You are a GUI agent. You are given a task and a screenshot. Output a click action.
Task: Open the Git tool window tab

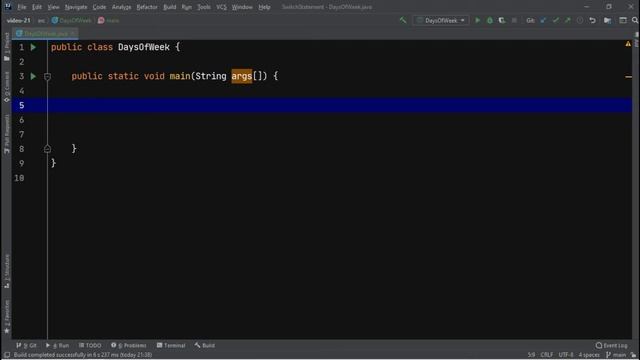click(26, 346)
